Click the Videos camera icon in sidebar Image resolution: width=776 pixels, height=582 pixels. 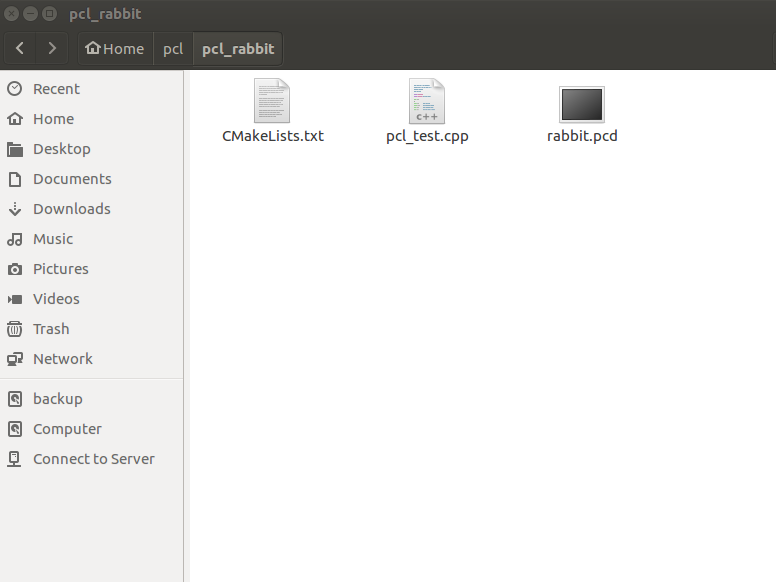click(15, 299)
